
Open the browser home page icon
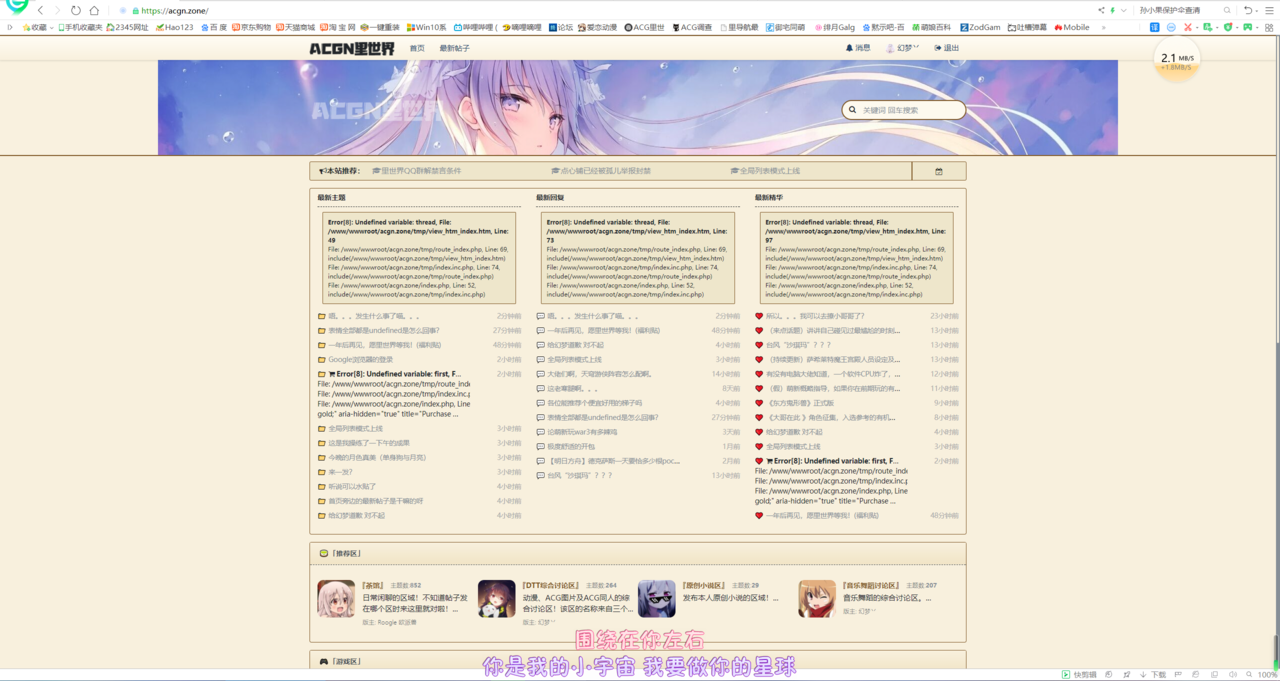pyautogui.click(x=94, y=10)
